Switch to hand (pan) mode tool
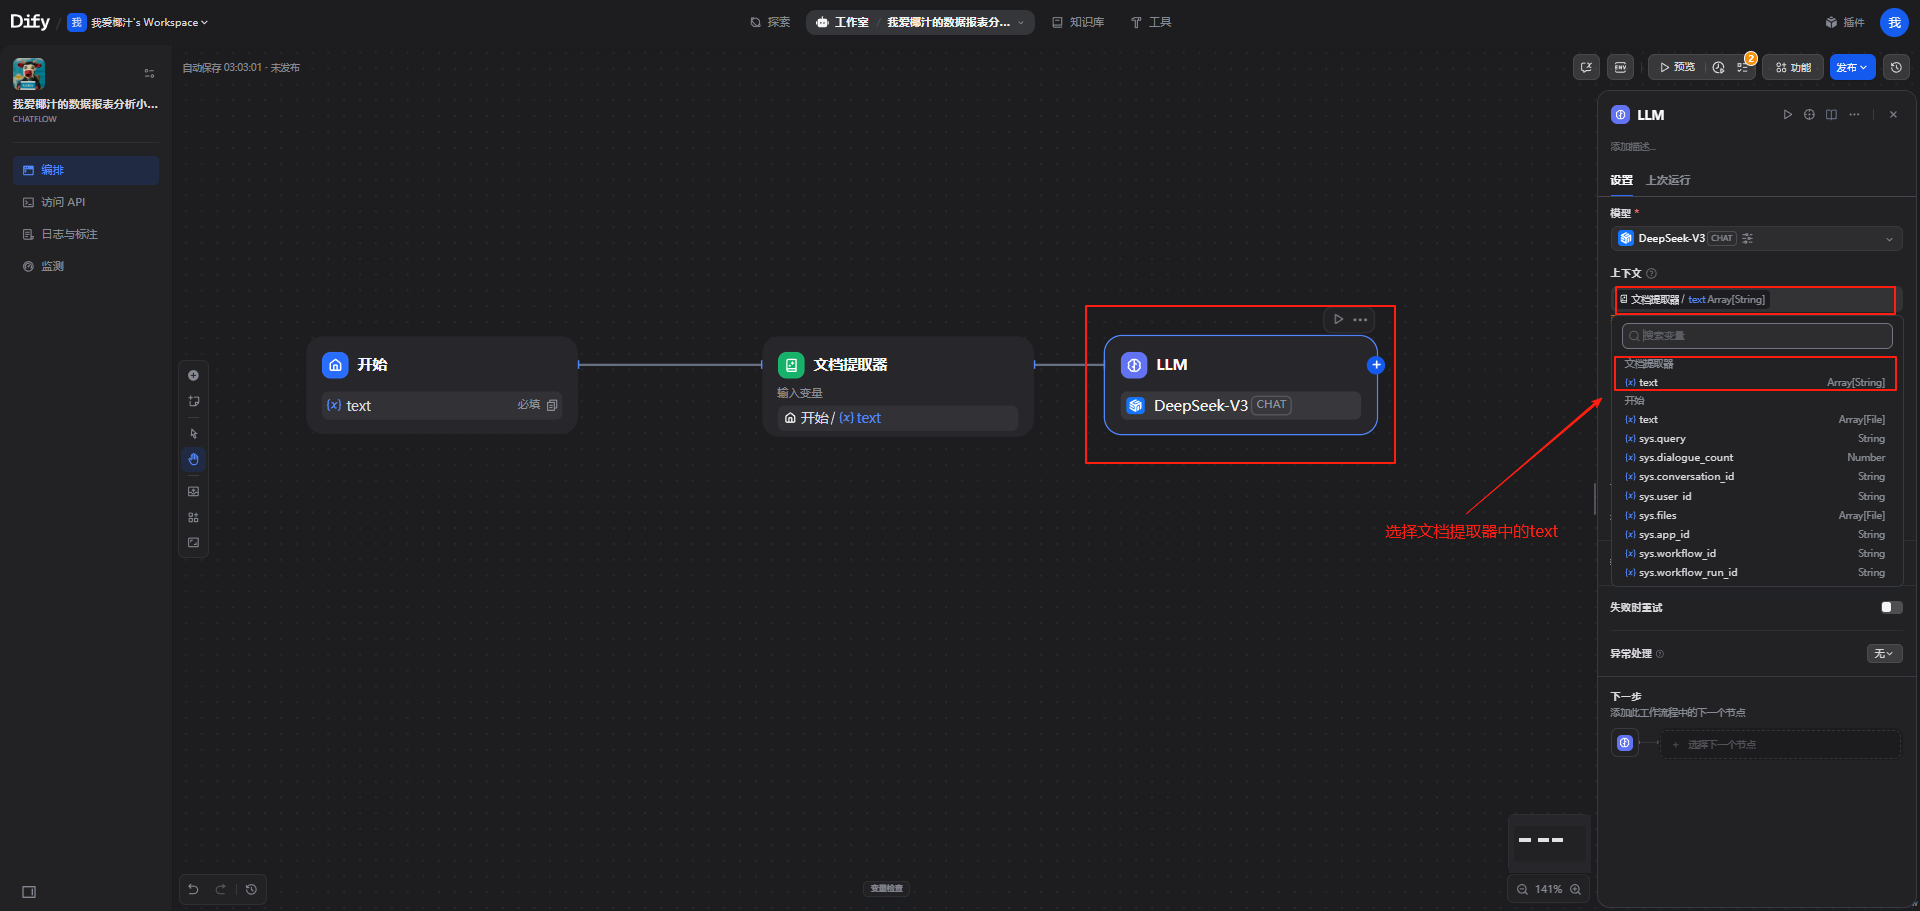 coord(193,459)
